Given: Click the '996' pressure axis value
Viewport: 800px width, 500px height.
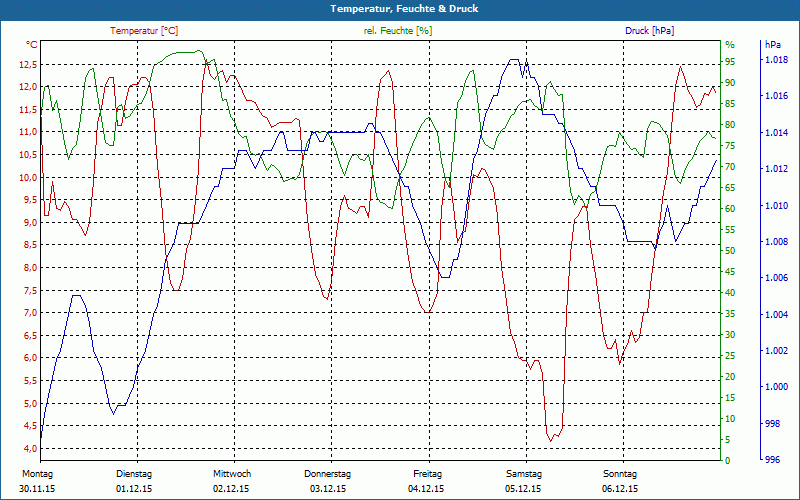Looking at the screenshot, I should pyautogui.click(x=773, y=460).
